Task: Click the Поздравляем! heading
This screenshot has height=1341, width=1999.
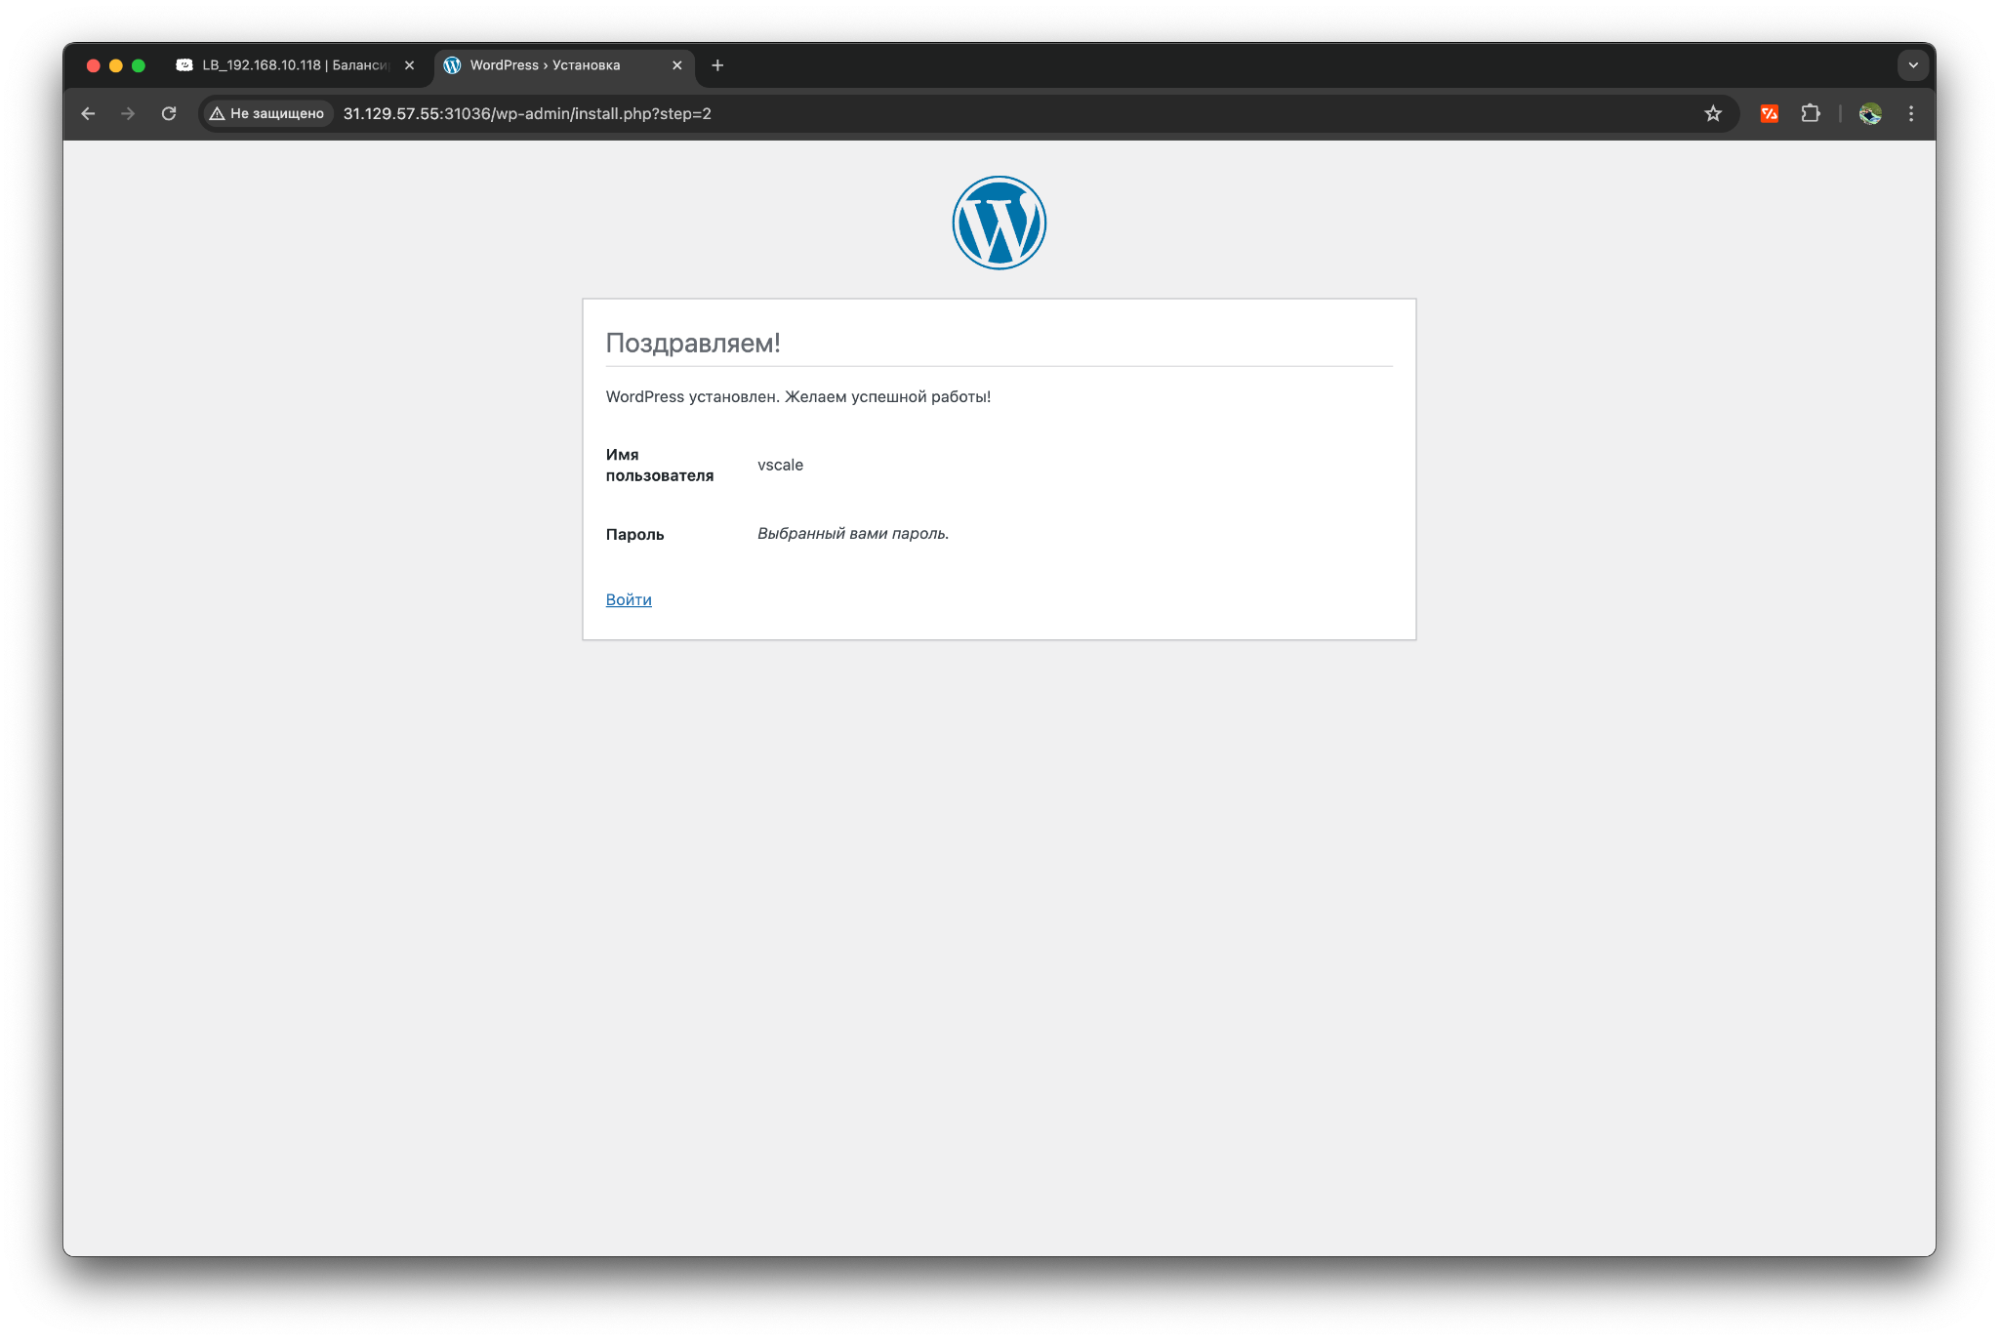Action: (692, 342)
